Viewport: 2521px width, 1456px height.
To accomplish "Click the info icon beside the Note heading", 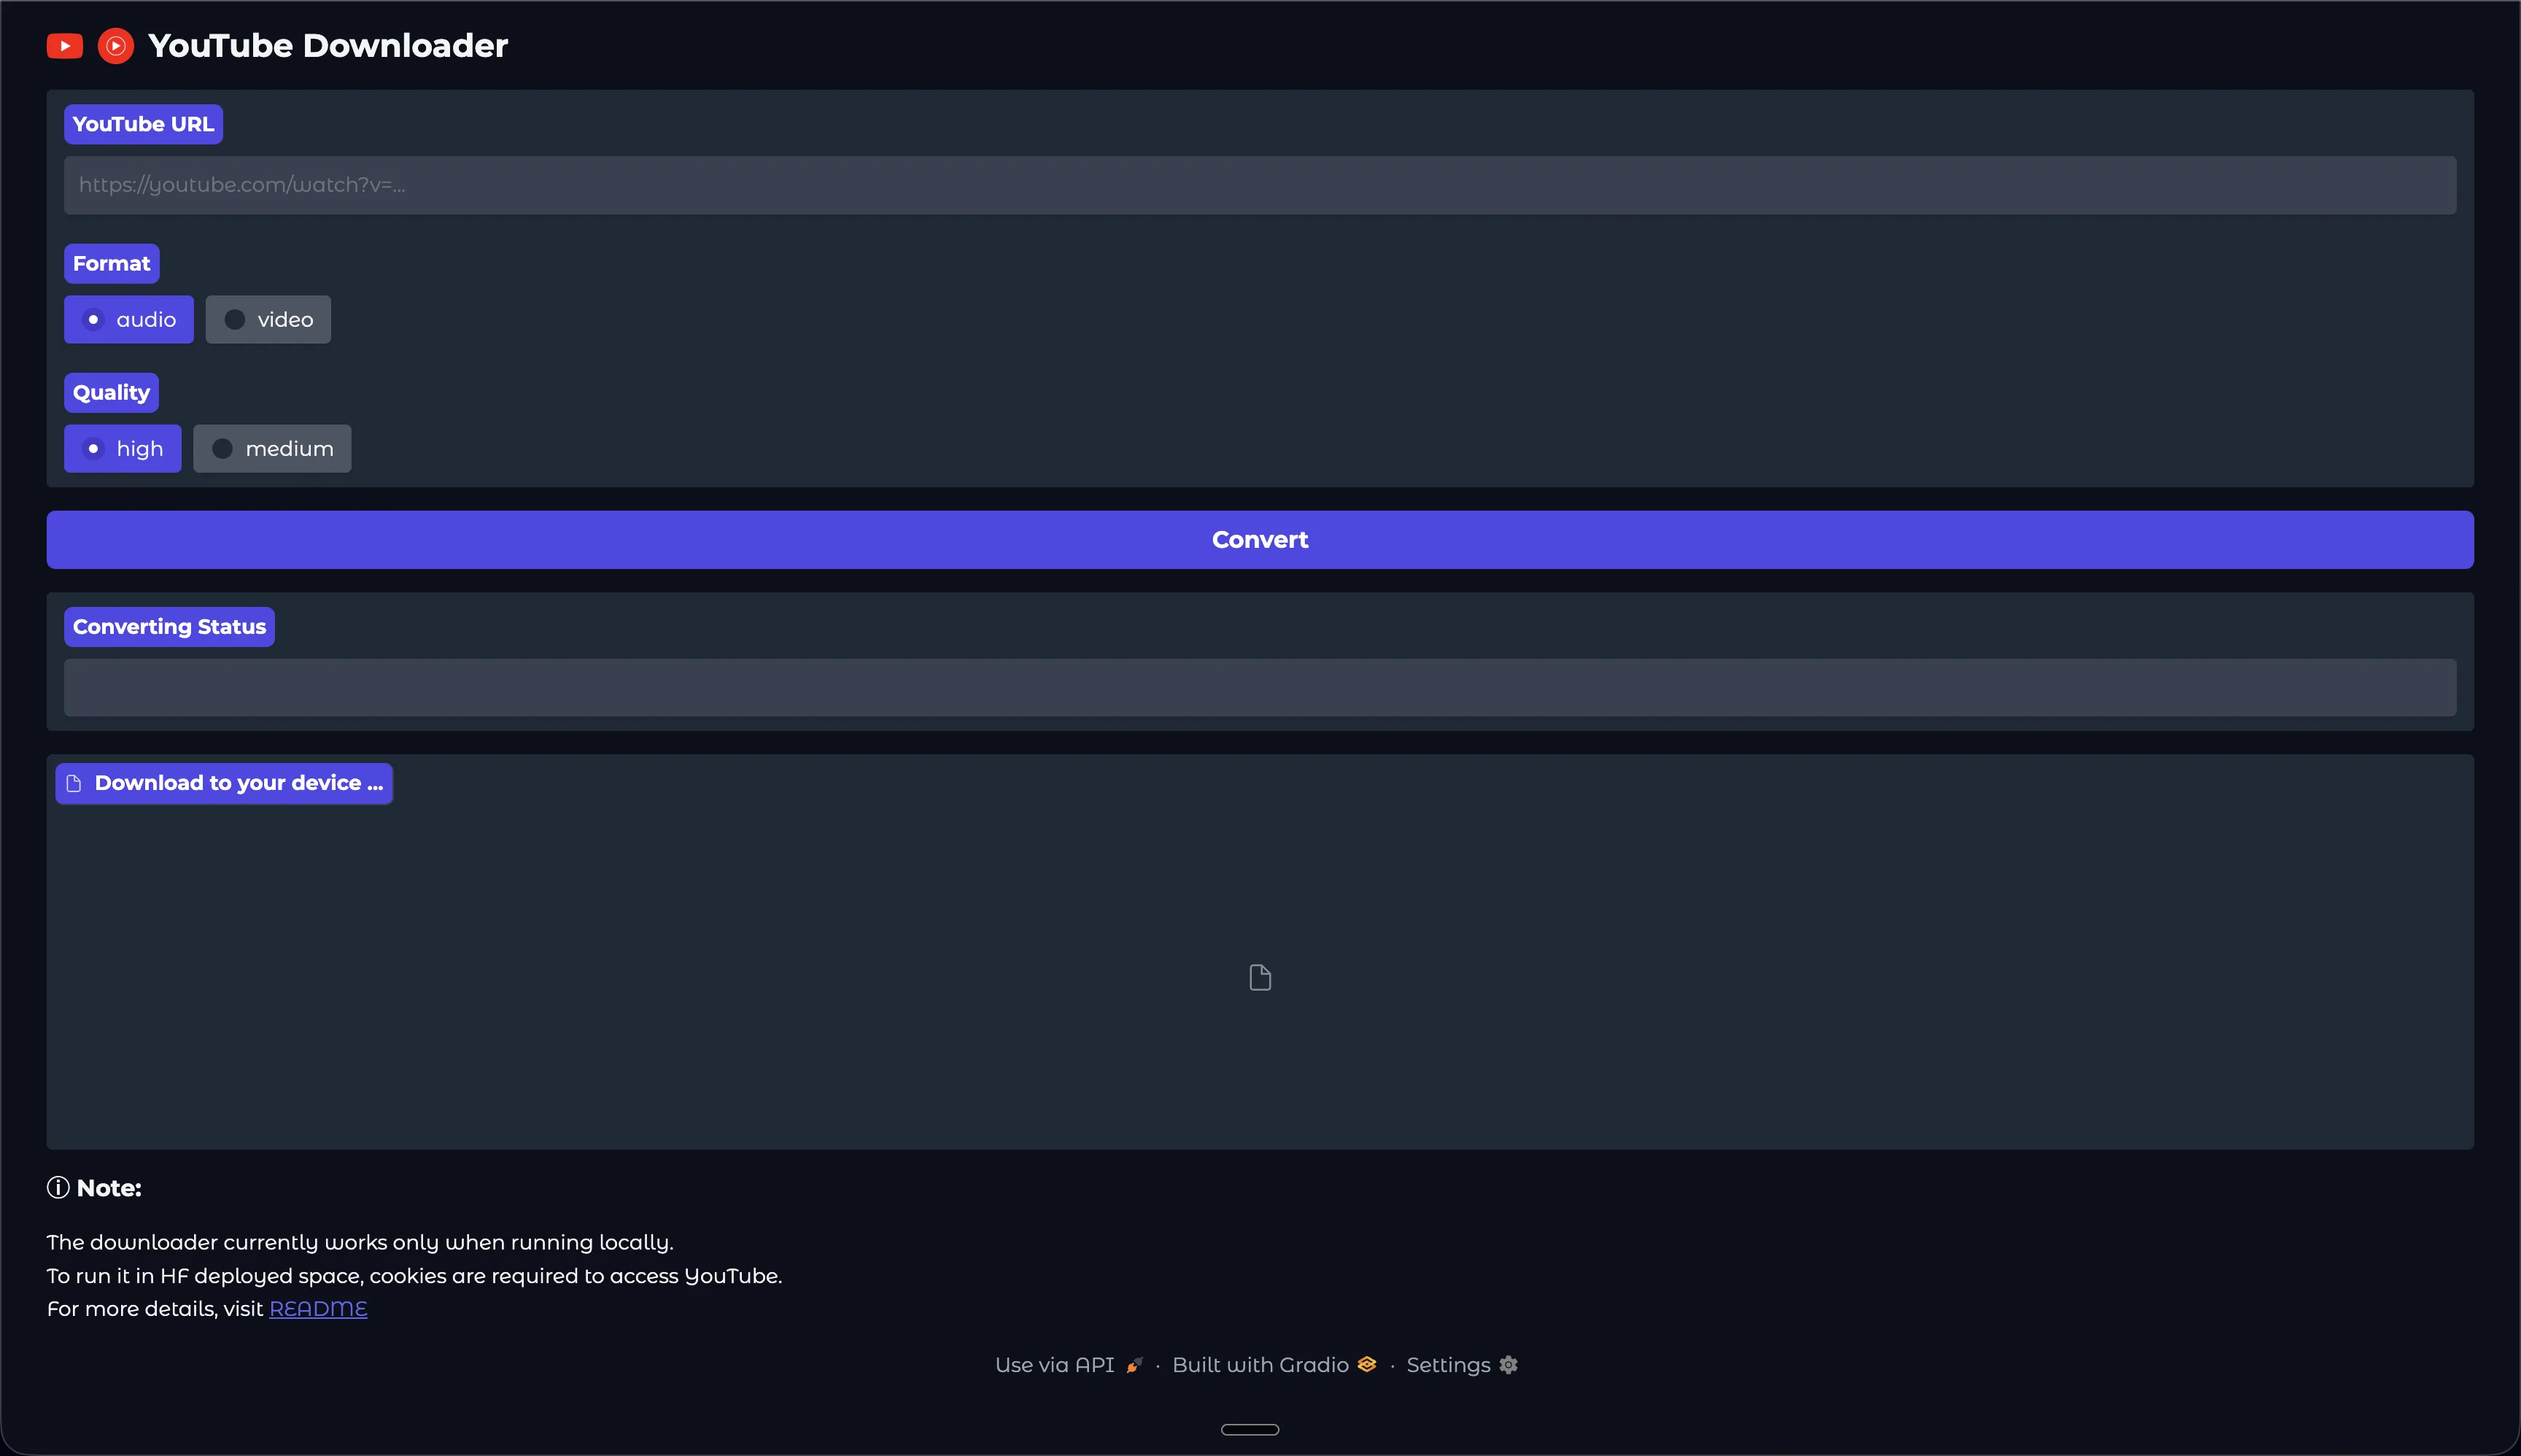I will pos(58,1187).
